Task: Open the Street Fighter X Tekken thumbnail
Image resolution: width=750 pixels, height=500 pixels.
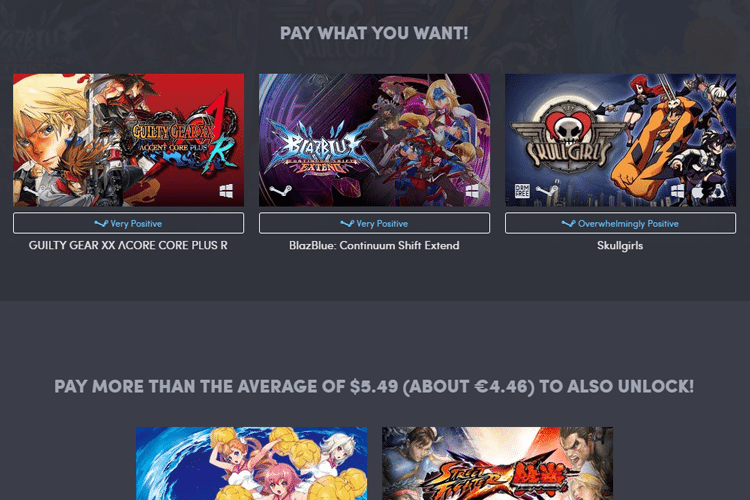Action: tap(497, 464)
